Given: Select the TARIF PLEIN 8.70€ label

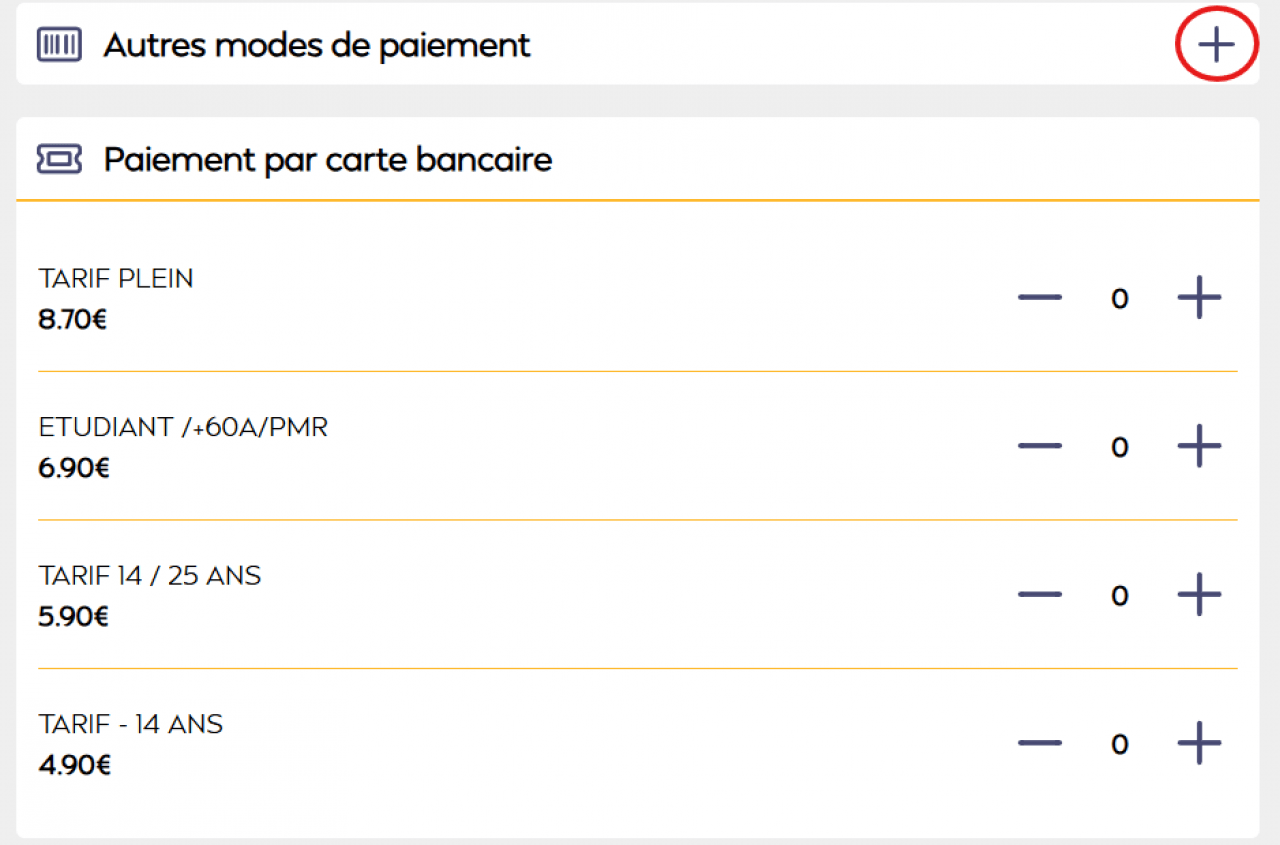Looking at the screenshot, I should tap(116, 298).
